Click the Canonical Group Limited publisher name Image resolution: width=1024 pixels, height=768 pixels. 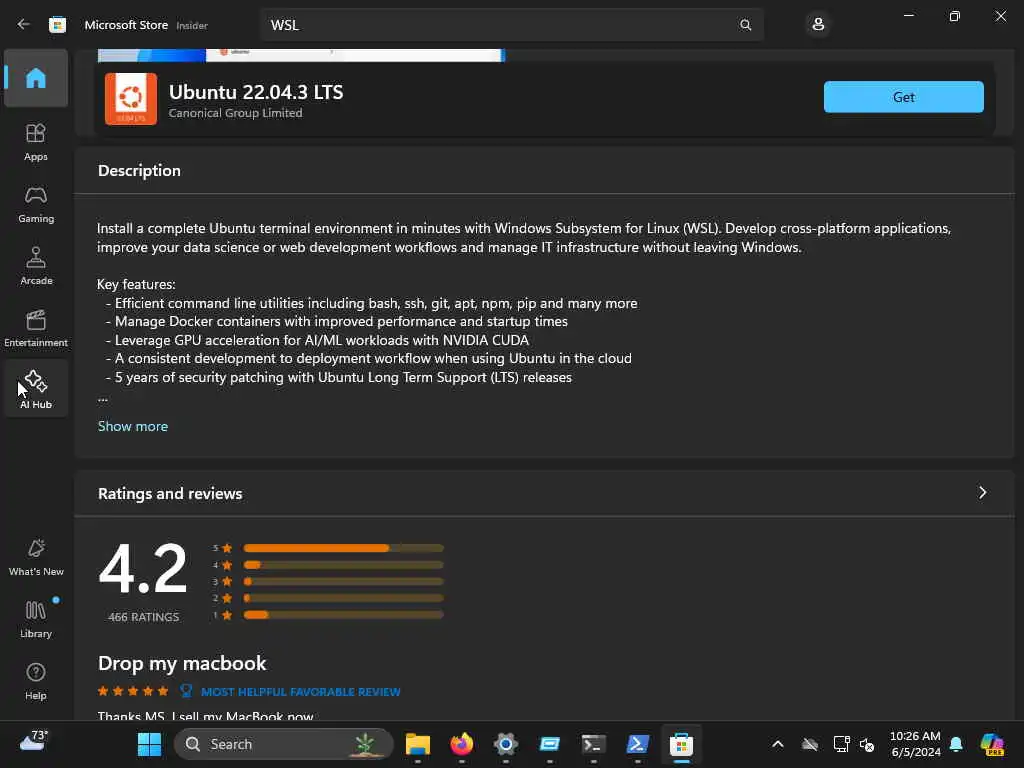(x=235, y=113)
